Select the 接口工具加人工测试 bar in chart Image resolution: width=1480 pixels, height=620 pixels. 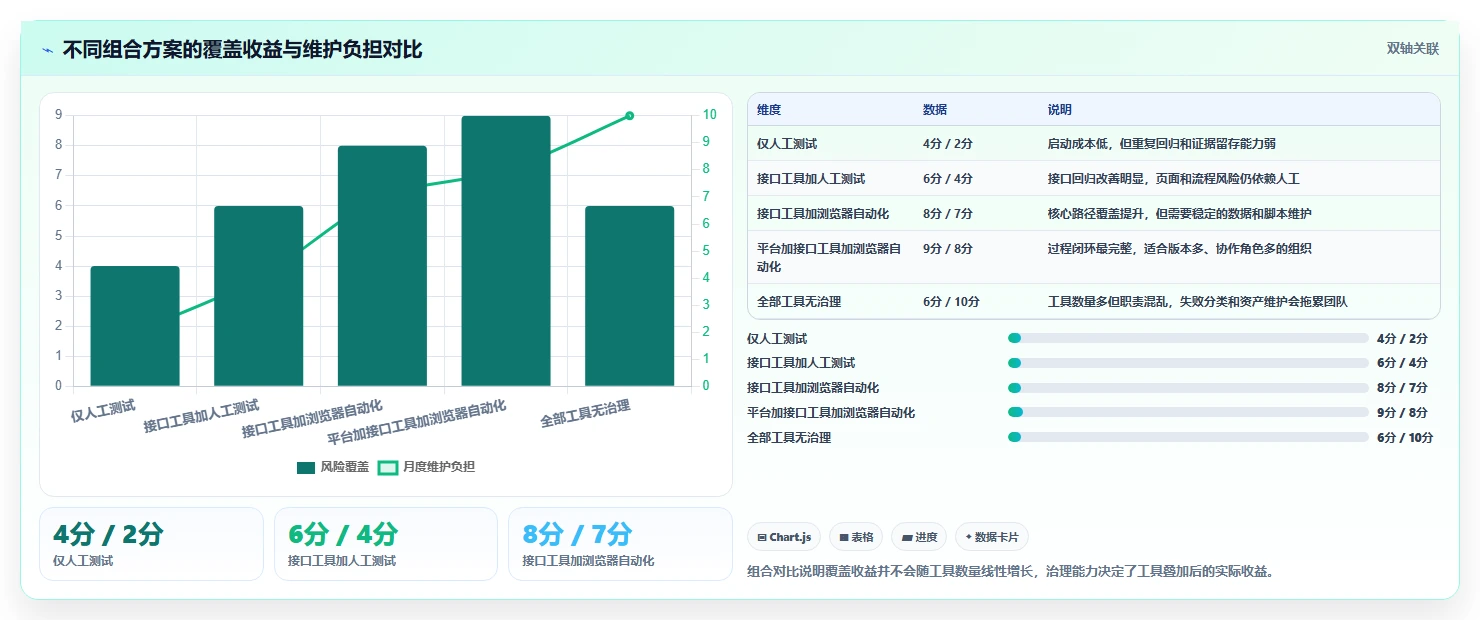click(259, 296)
